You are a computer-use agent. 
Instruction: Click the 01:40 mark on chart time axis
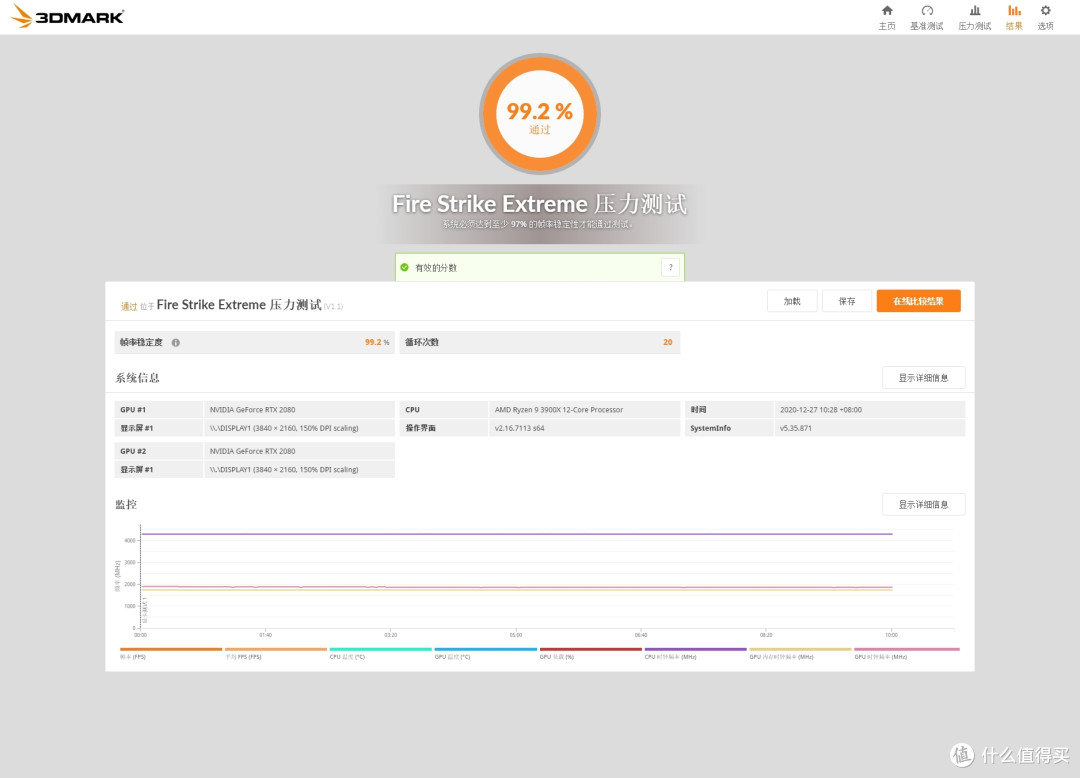point(265,635)
